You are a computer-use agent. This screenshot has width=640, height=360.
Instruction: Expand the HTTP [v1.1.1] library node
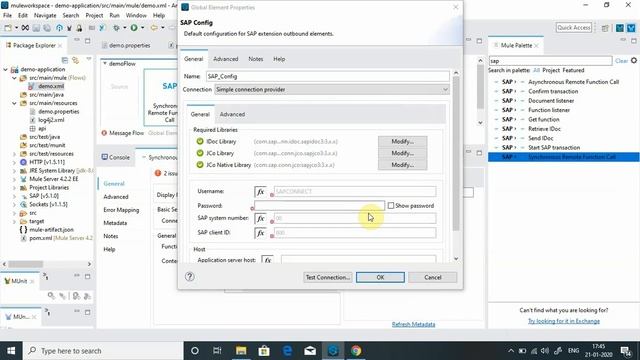click(14, 162)
